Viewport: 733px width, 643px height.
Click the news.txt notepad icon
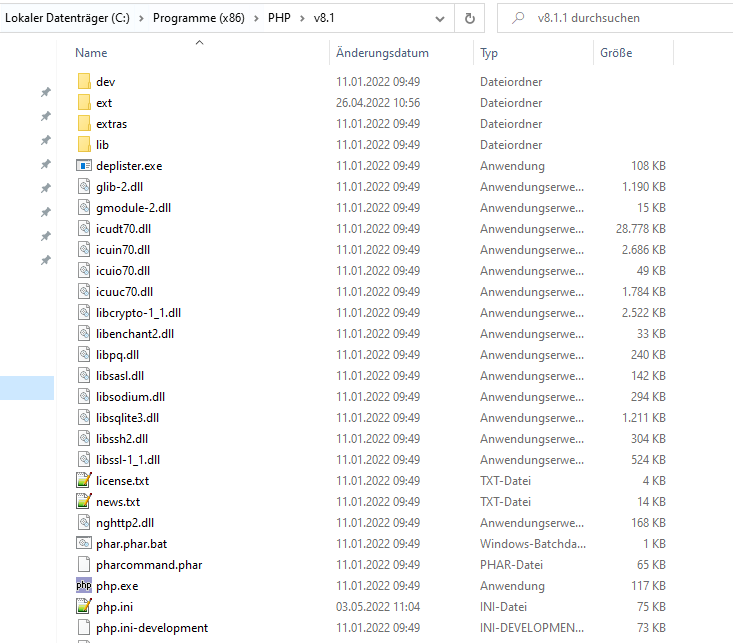pyautogui.click(x=84, y=501)
